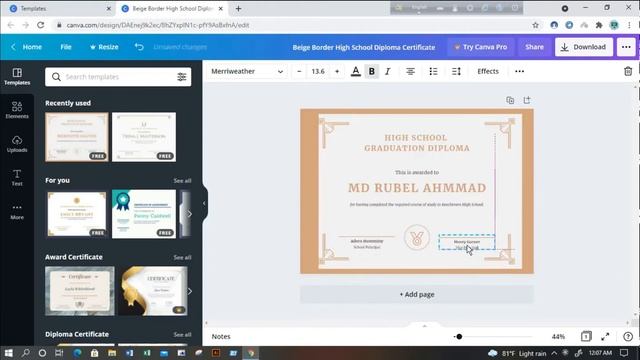Click See all for Diploma Certificate

coord(182,334)
